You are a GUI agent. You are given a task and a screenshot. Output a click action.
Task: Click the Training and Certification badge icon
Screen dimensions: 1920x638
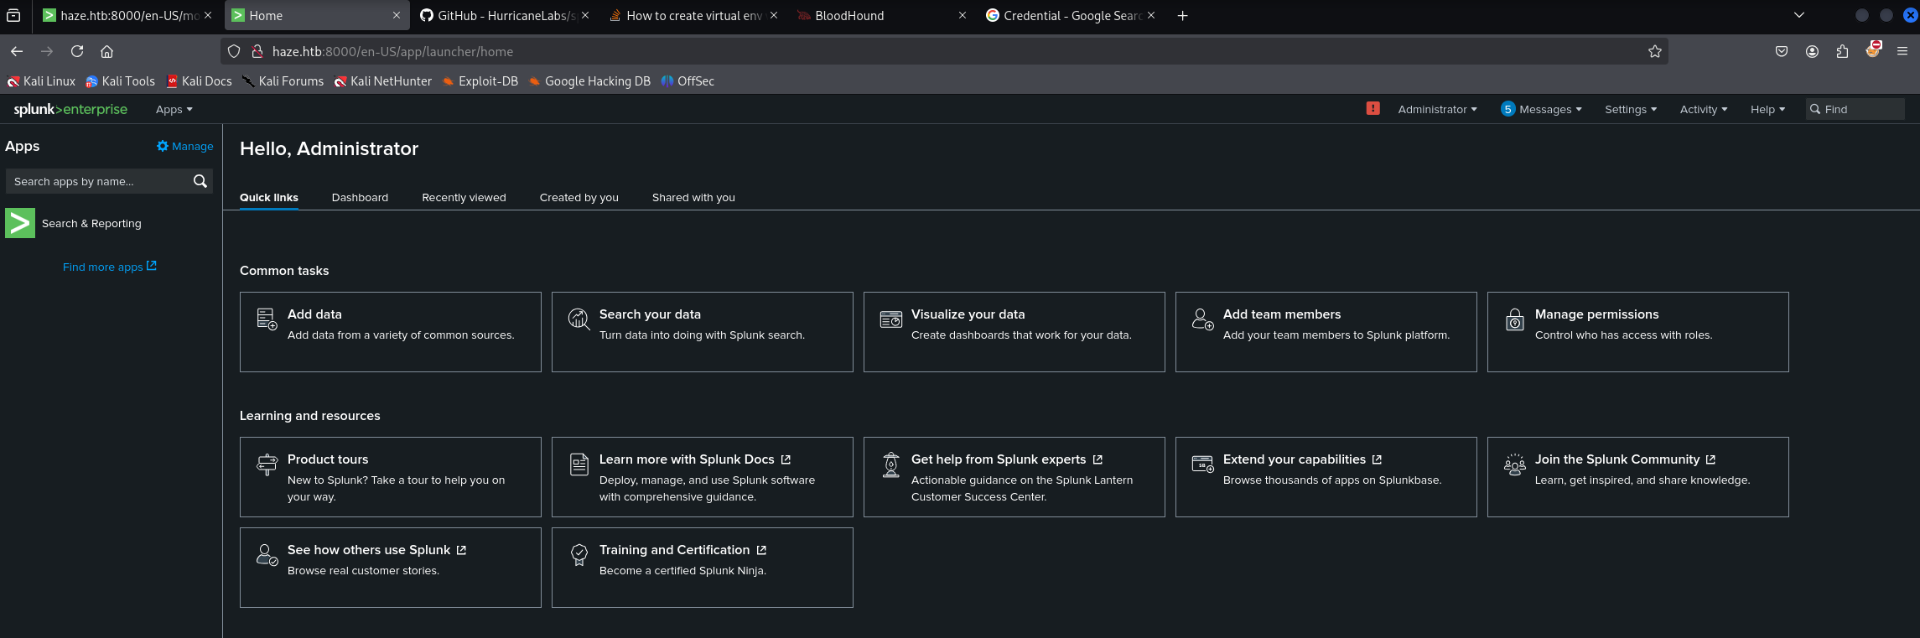(579, 555)
